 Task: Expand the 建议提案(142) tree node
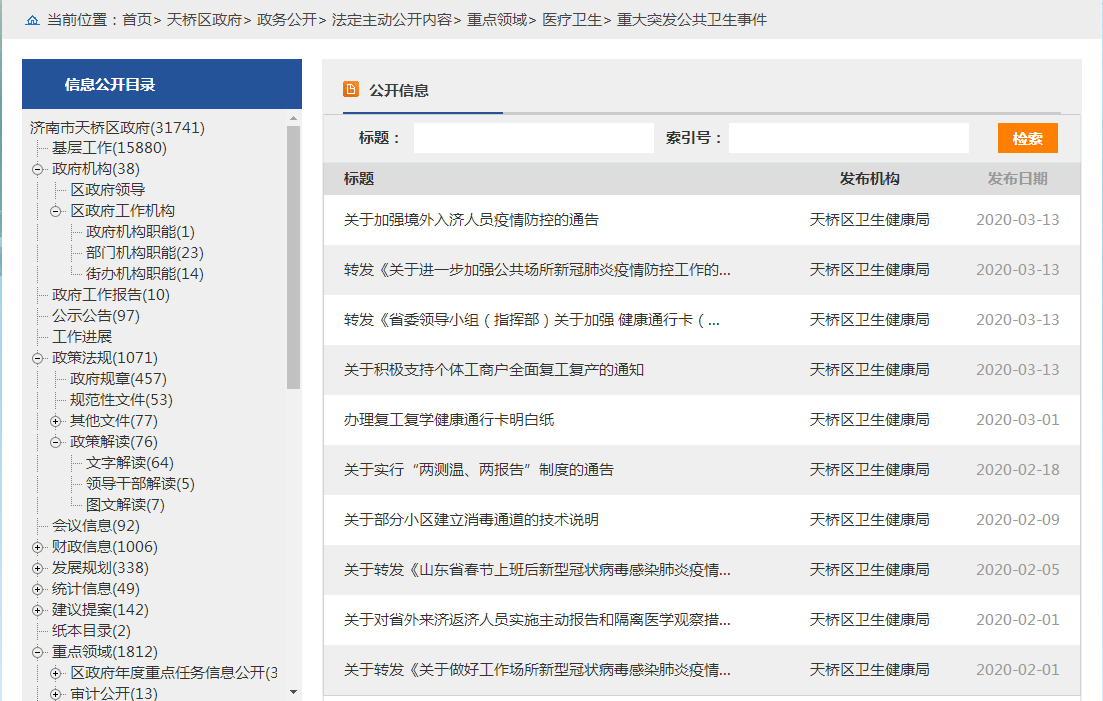[x=37, y=611]
